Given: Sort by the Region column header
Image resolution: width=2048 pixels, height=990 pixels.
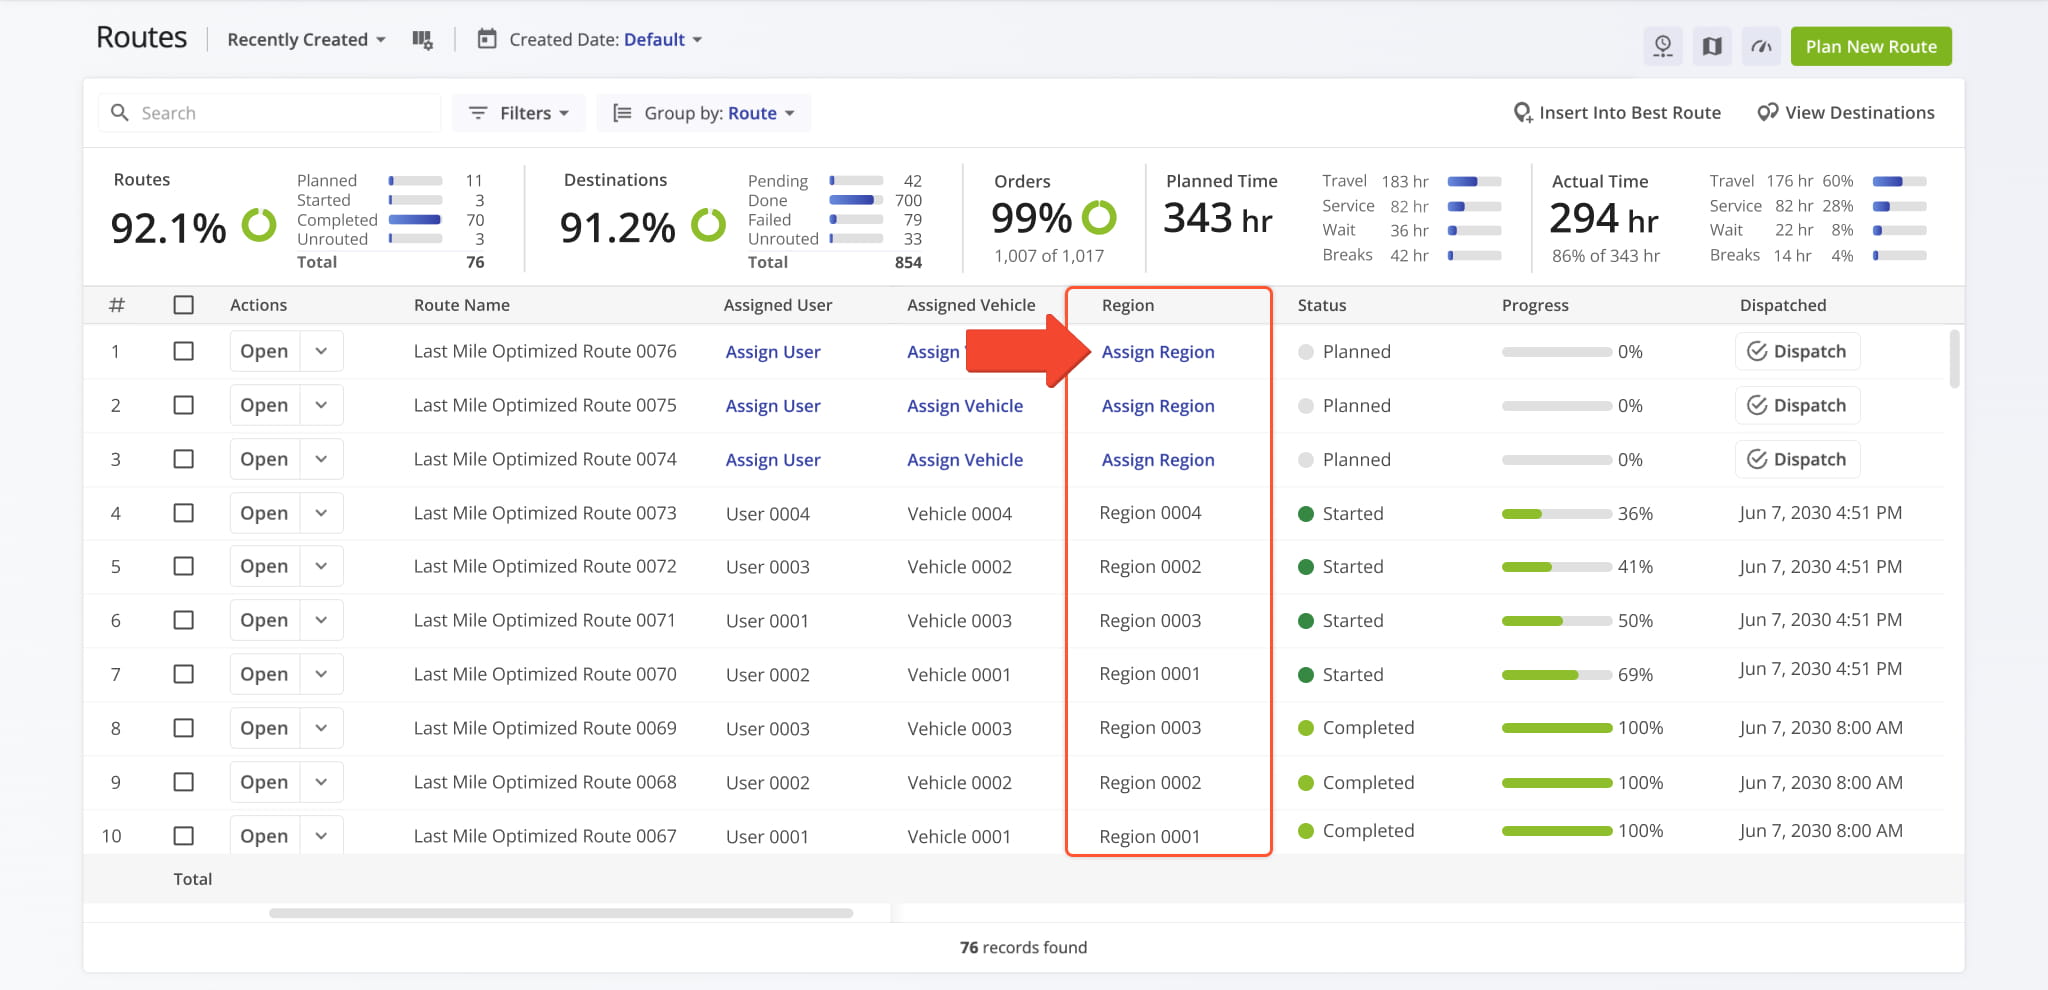Looking at the screenshot, I should (x=1128, y=305).
